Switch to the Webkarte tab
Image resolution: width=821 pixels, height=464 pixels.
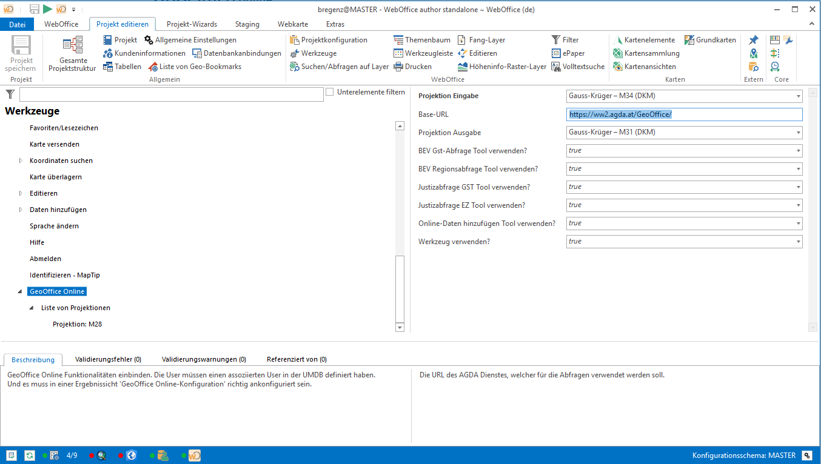(x=293, y=24)
